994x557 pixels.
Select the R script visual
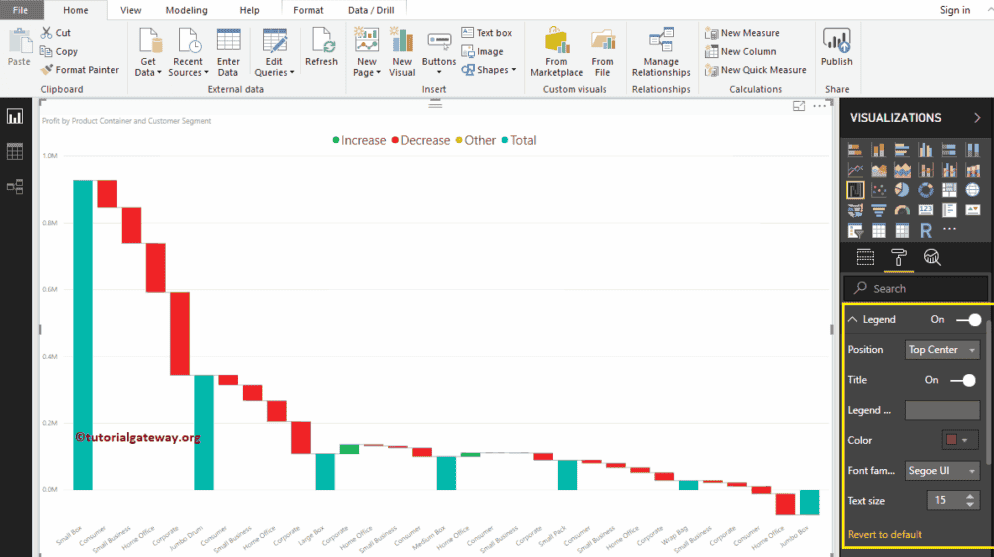926,231
